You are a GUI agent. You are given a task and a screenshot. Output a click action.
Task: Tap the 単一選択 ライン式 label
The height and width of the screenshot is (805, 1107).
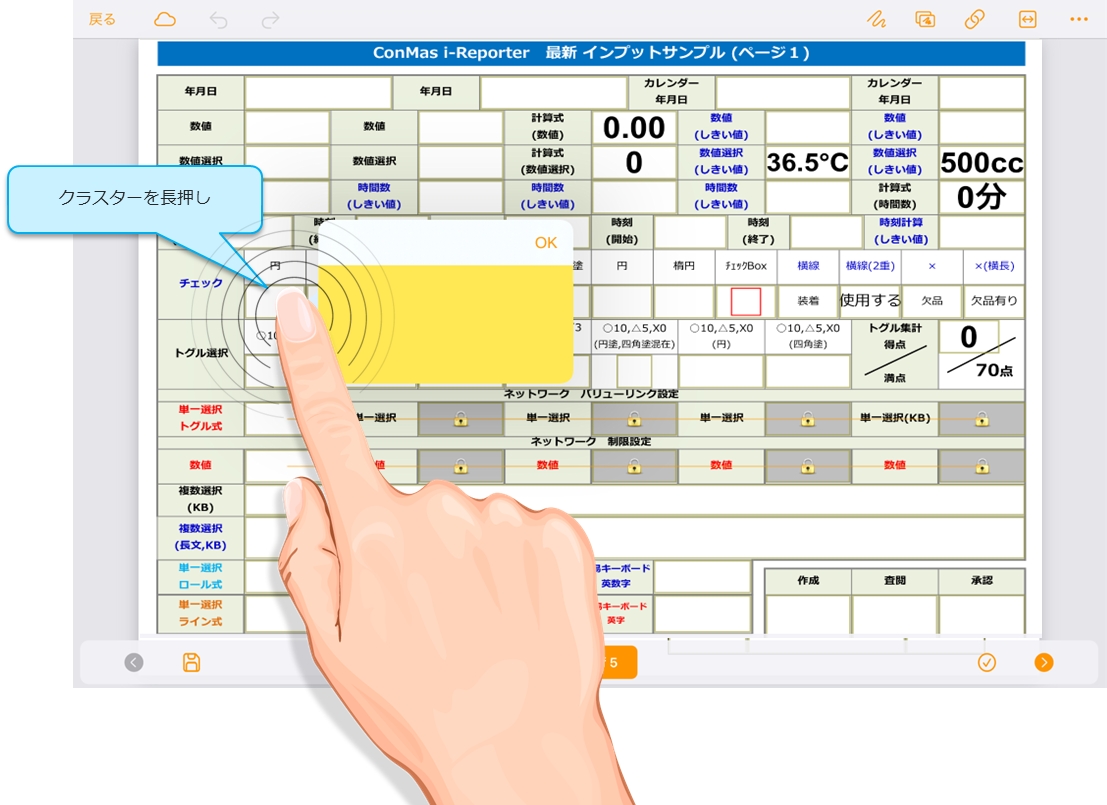201,613
